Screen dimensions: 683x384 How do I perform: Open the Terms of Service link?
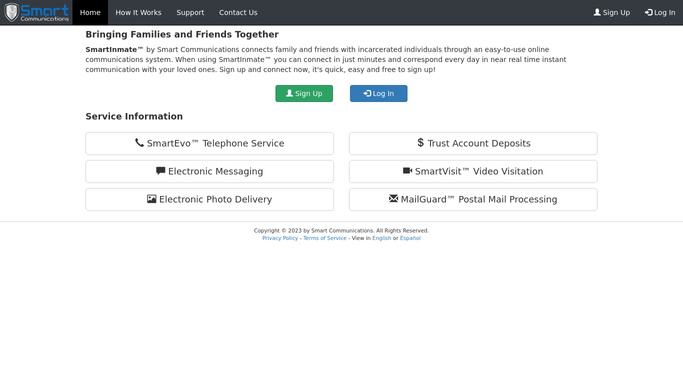(x=325, y=238)
